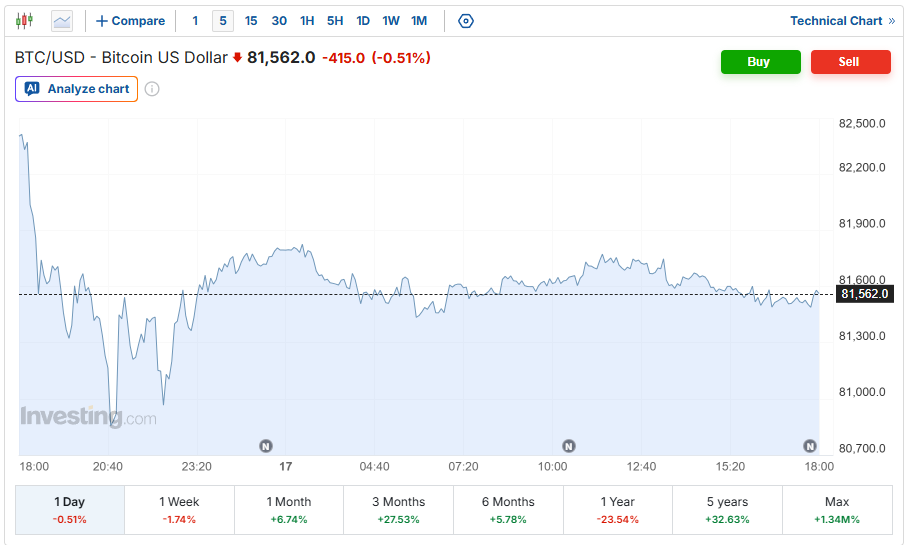Image resolution: width=910 pixels, height=545 pixels.
Task: Select the 15 minute interval
Action: tap(251, 21)
